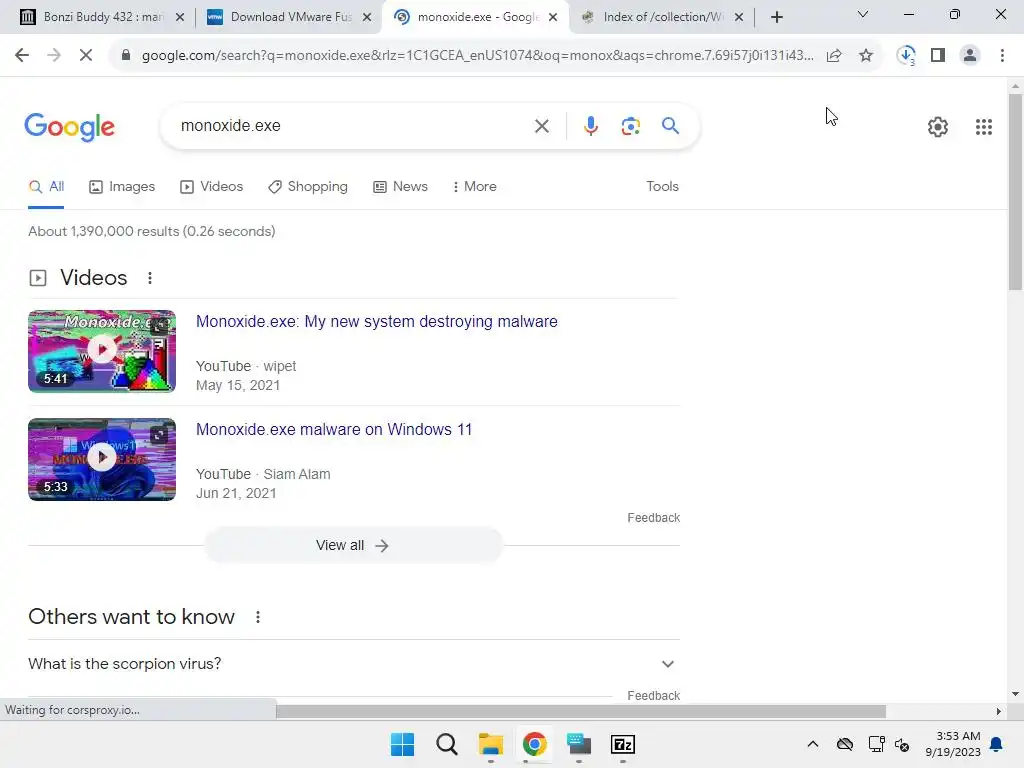This screenshot has width=1024, height=768.
Task: Open the muted volume tray icon
Action: (902, 744)
